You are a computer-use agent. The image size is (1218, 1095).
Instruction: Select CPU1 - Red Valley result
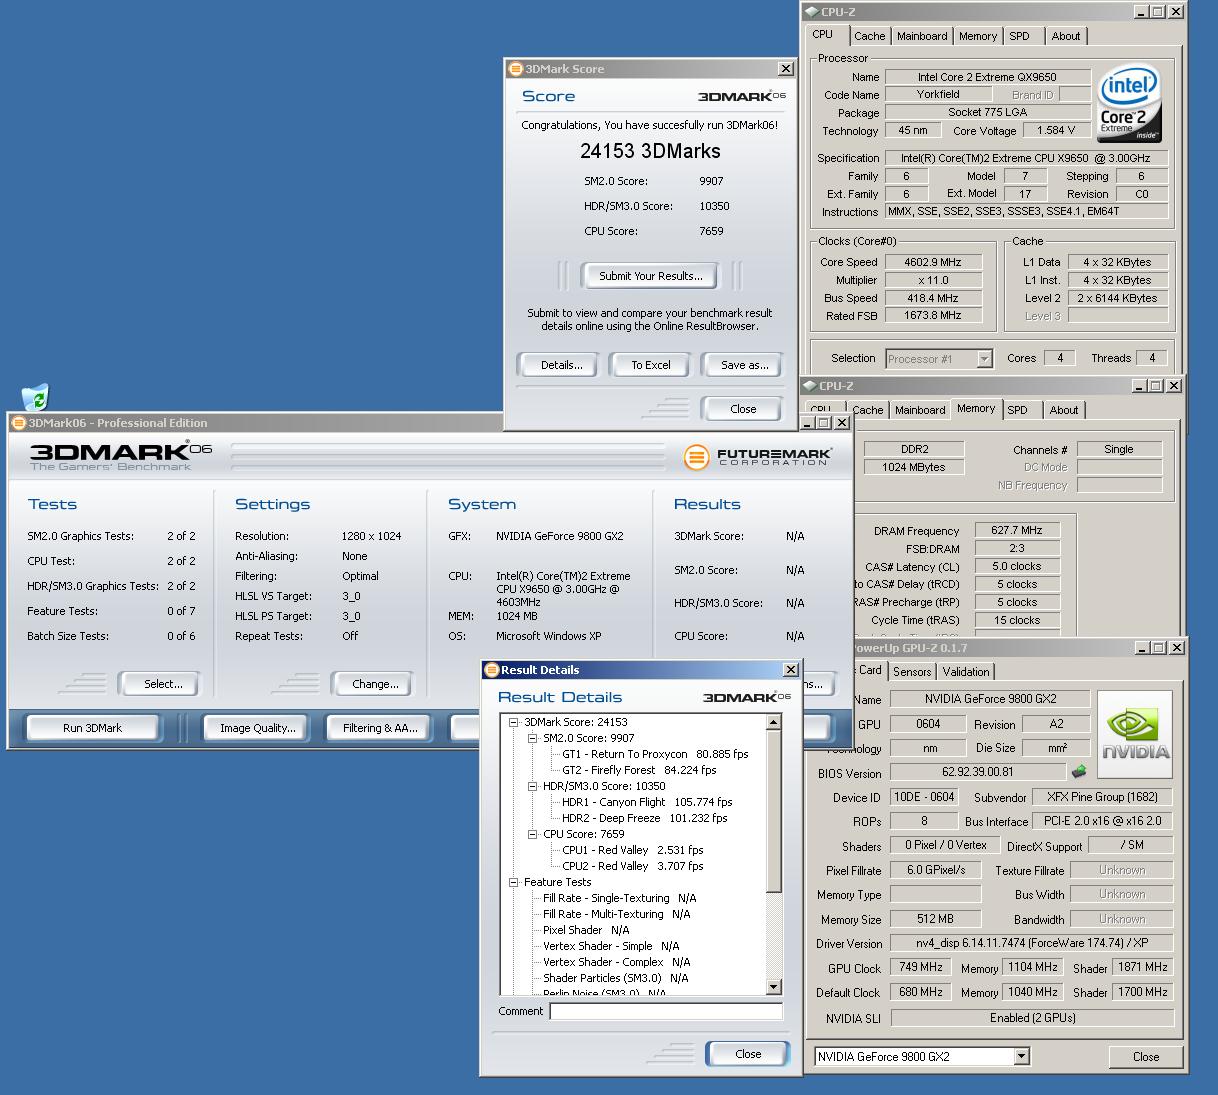pos(633,850)
